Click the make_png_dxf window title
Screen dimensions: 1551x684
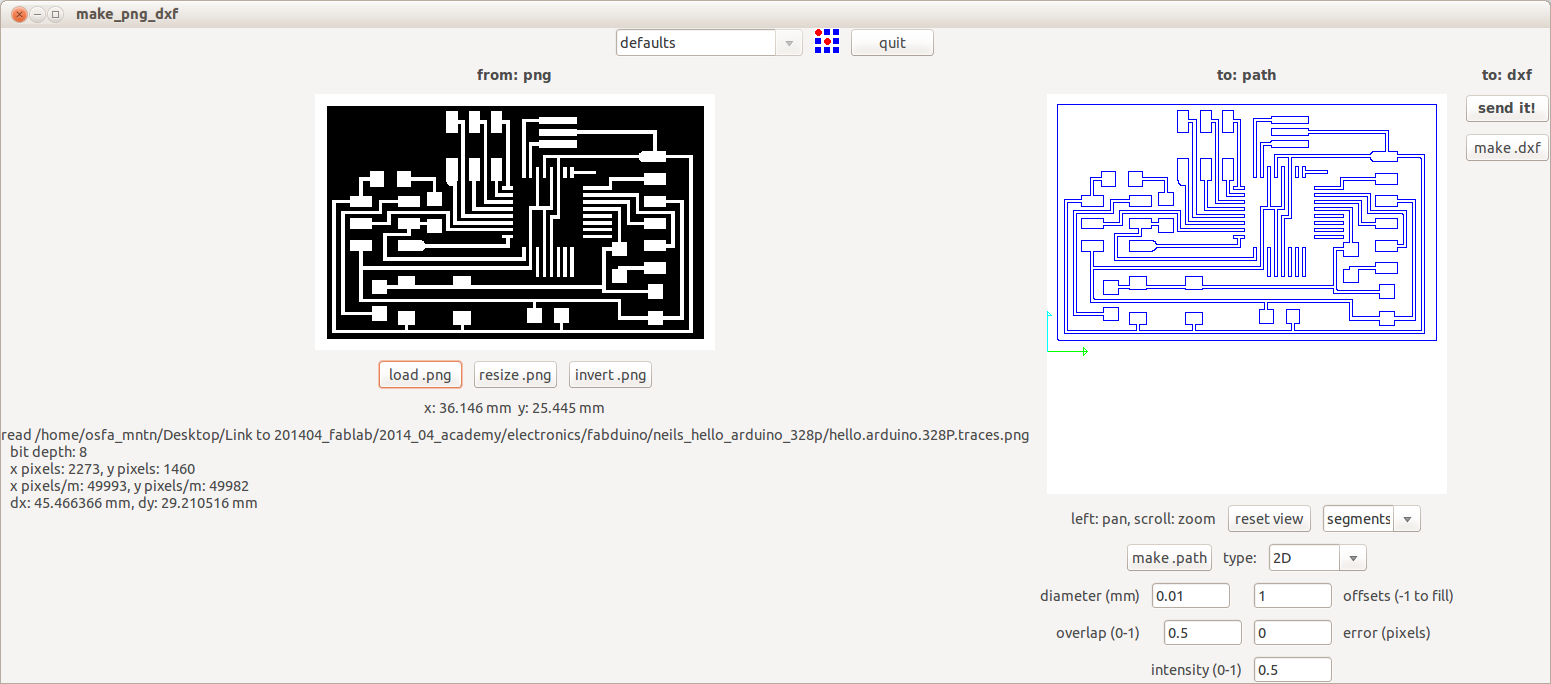[127, 15]
